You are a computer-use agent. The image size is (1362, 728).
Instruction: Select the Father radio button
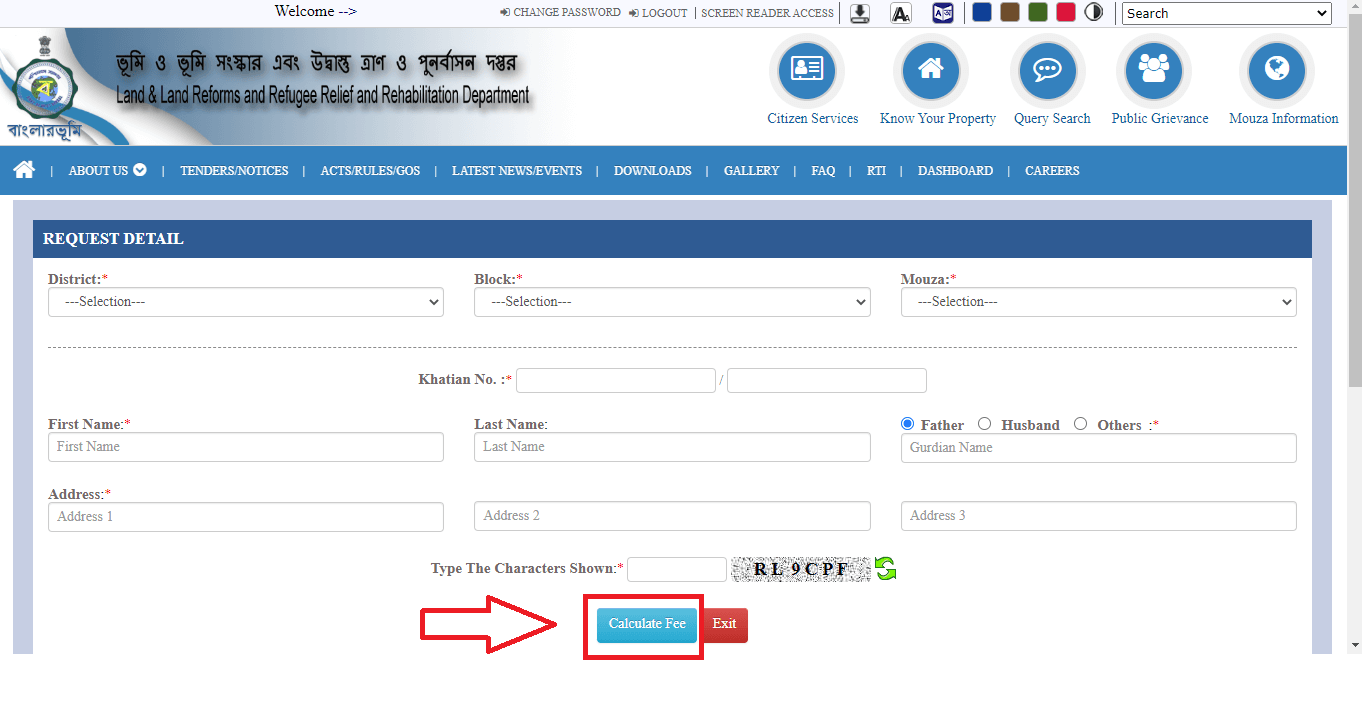click(908, 424)
